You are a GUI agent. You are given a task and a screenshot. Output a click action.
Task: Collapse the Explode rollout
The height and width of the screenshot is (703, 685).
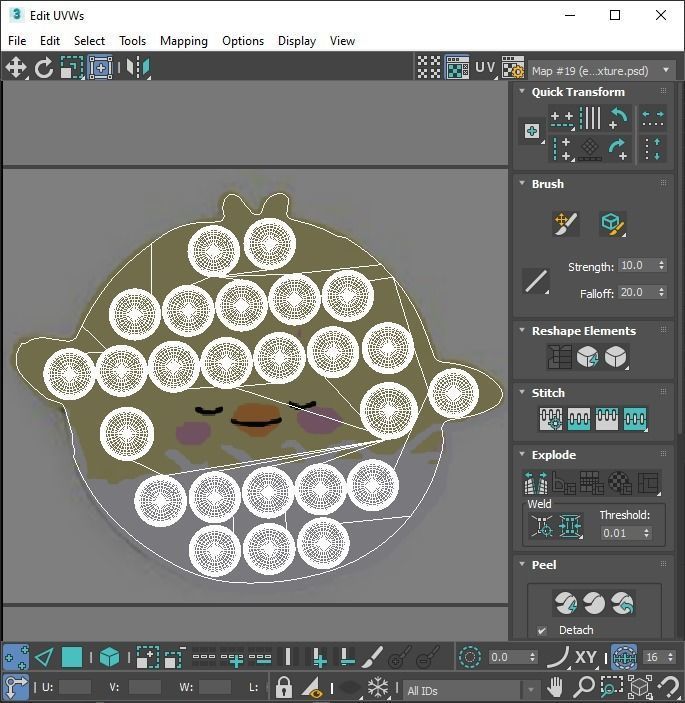(x=522, y=454)
